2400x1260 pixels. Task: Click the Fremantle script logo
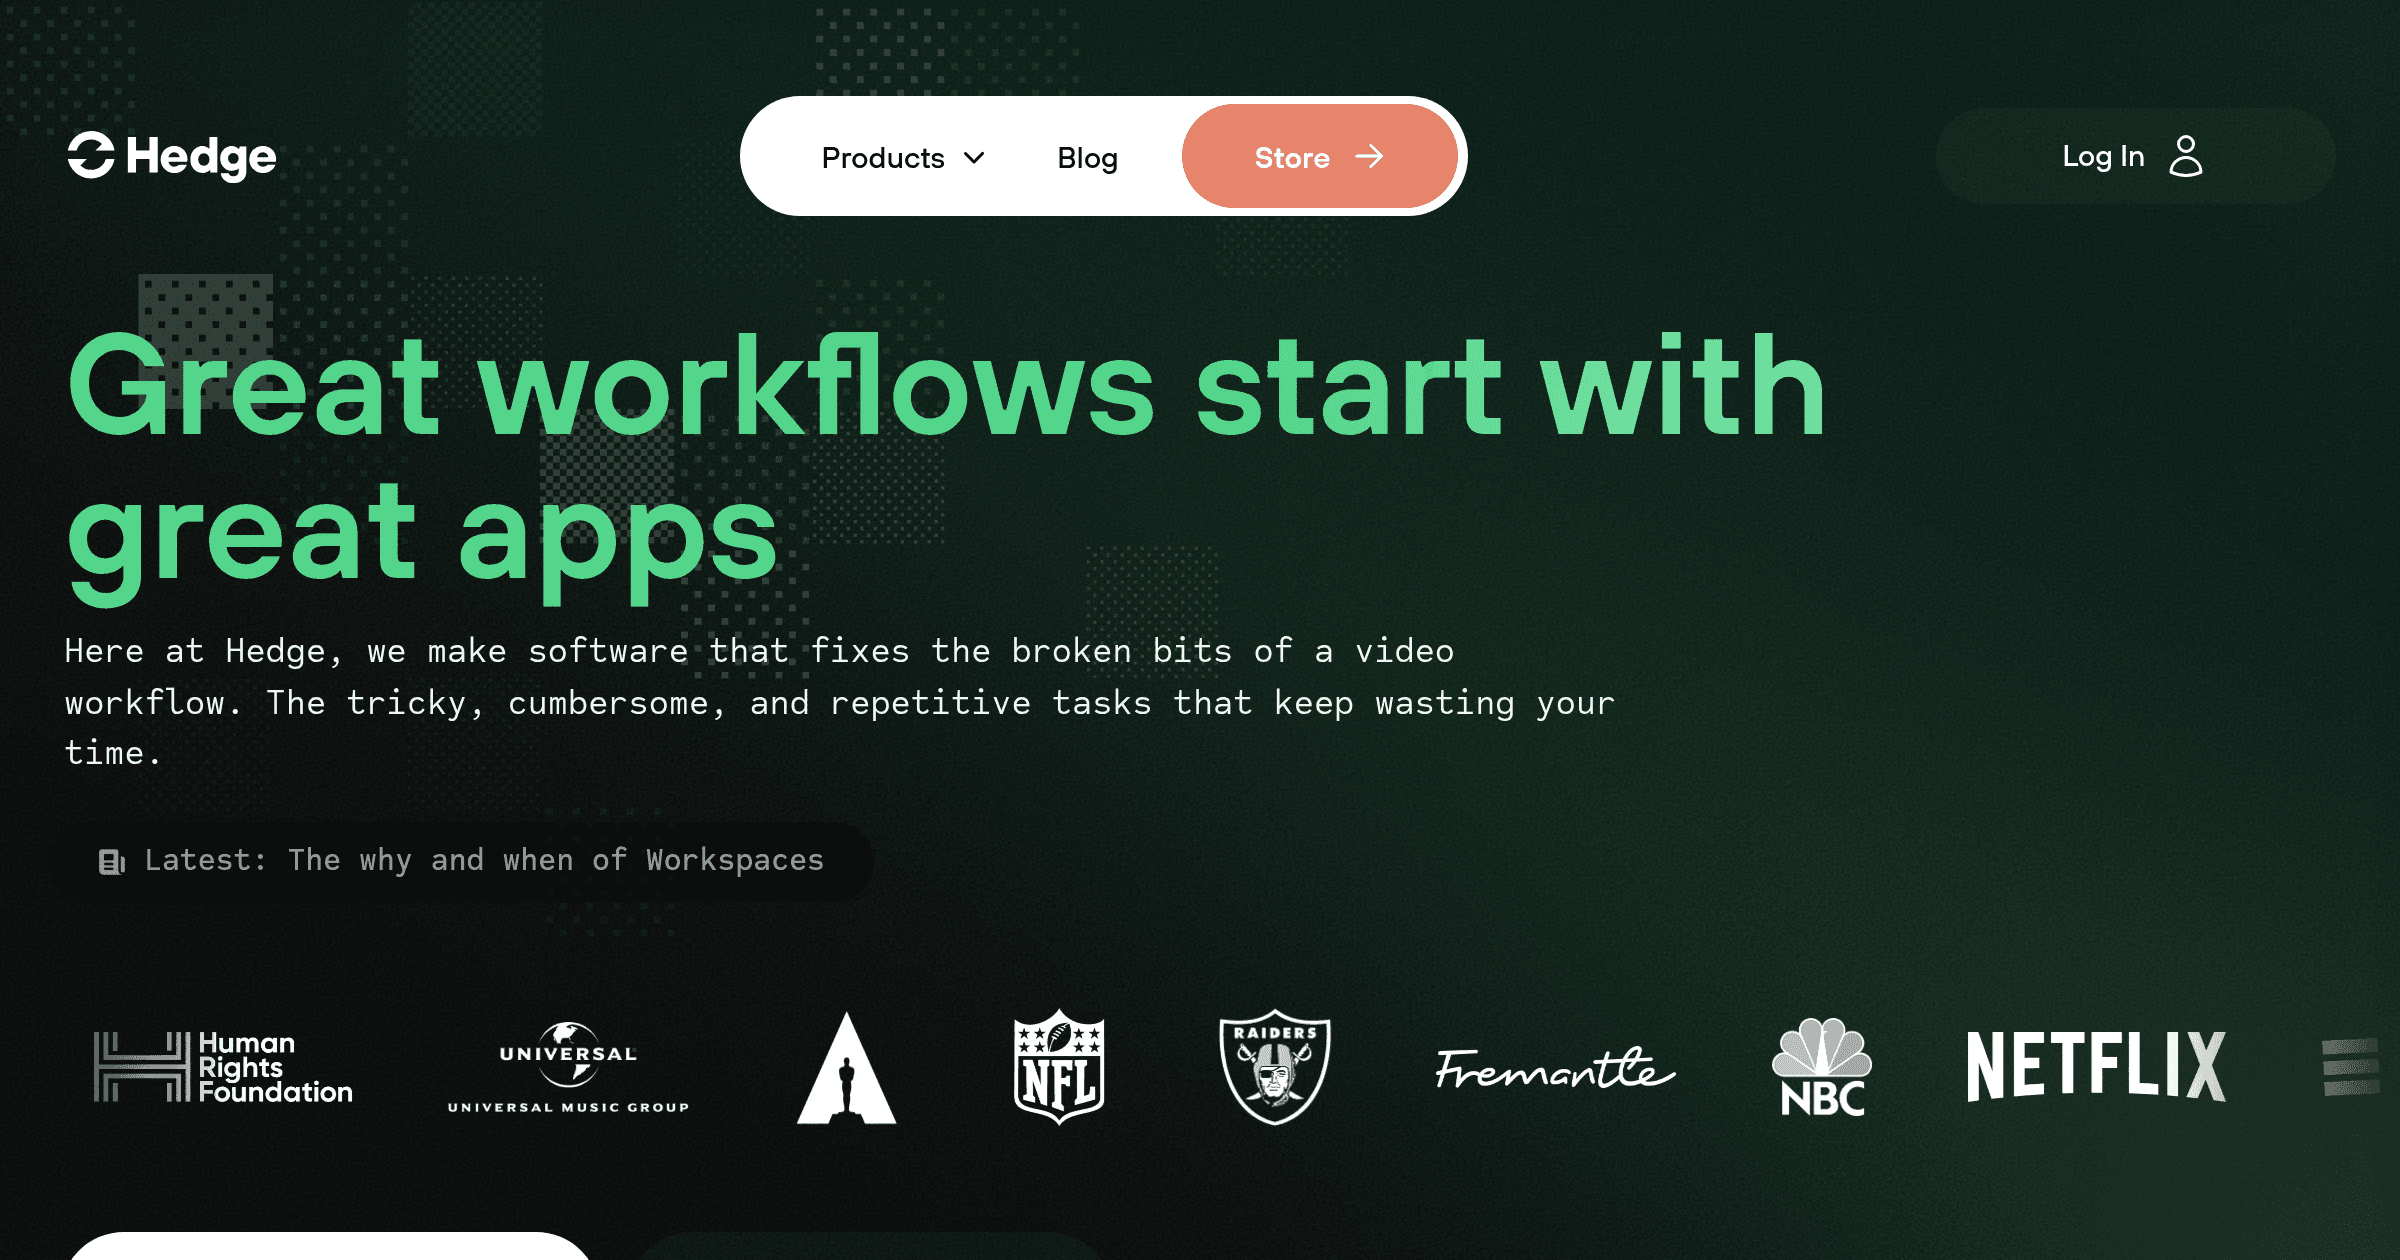coord(1555,1068)
